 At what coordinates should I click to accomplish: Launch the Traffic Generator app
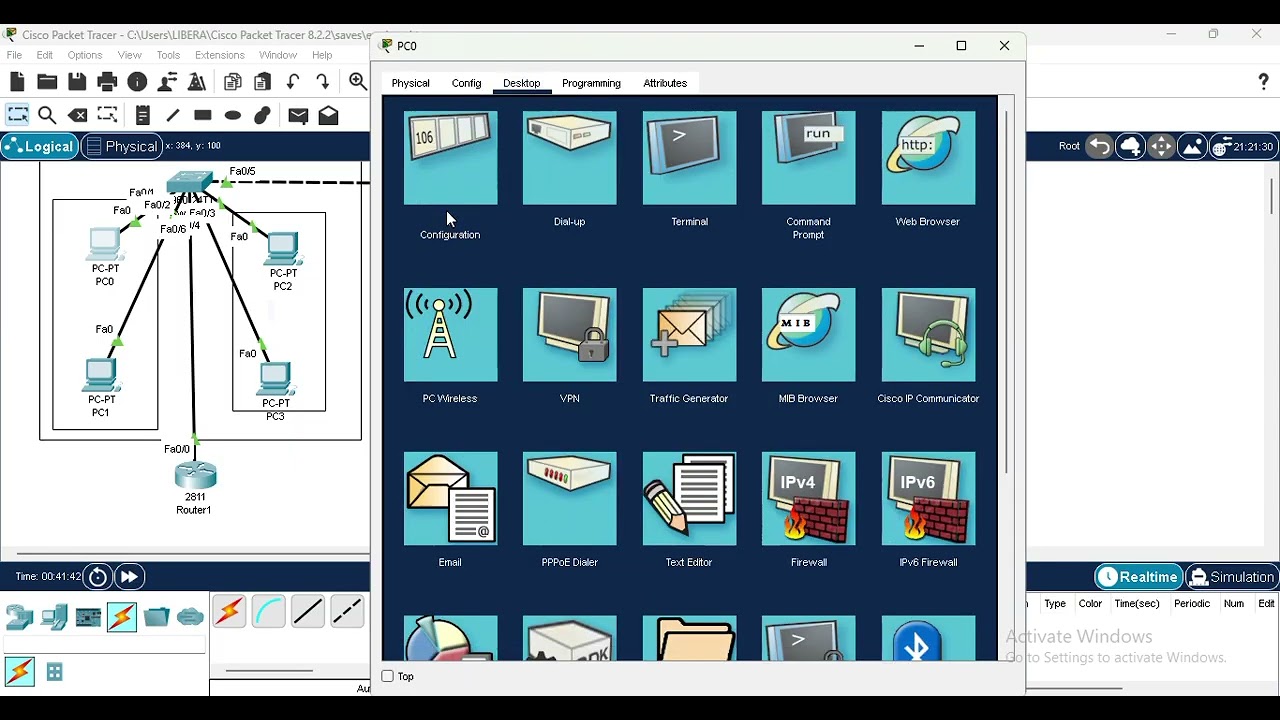689,335
